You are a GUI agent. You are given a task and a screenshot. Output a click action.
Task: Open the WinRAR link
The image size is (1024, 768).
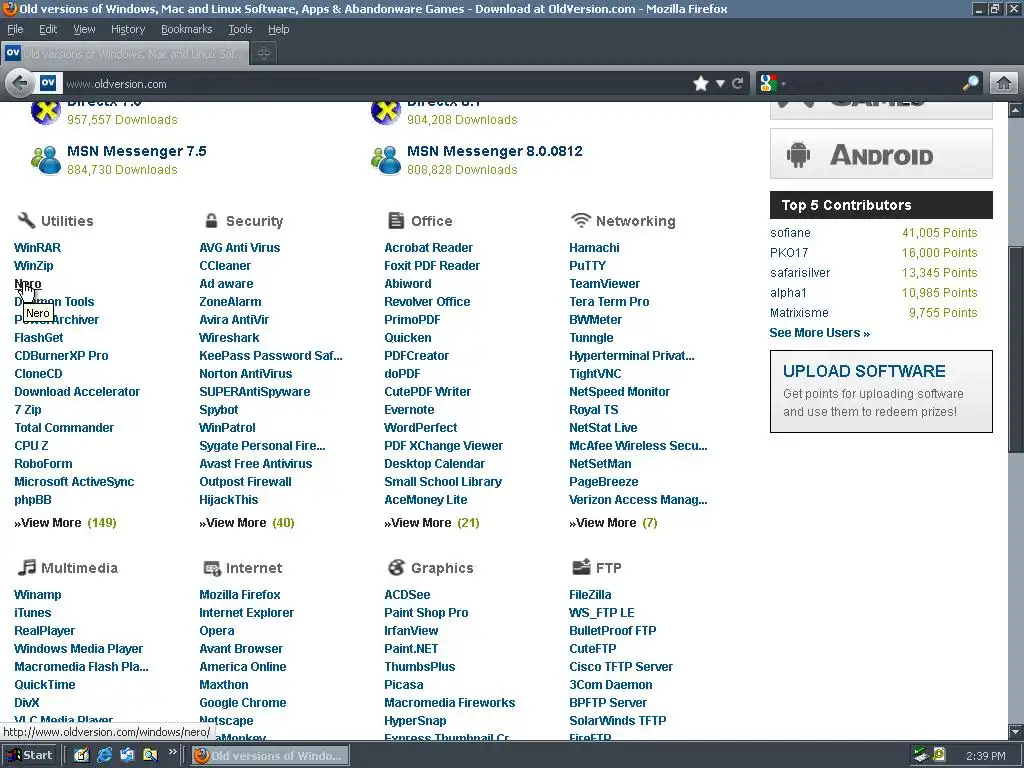37,248
